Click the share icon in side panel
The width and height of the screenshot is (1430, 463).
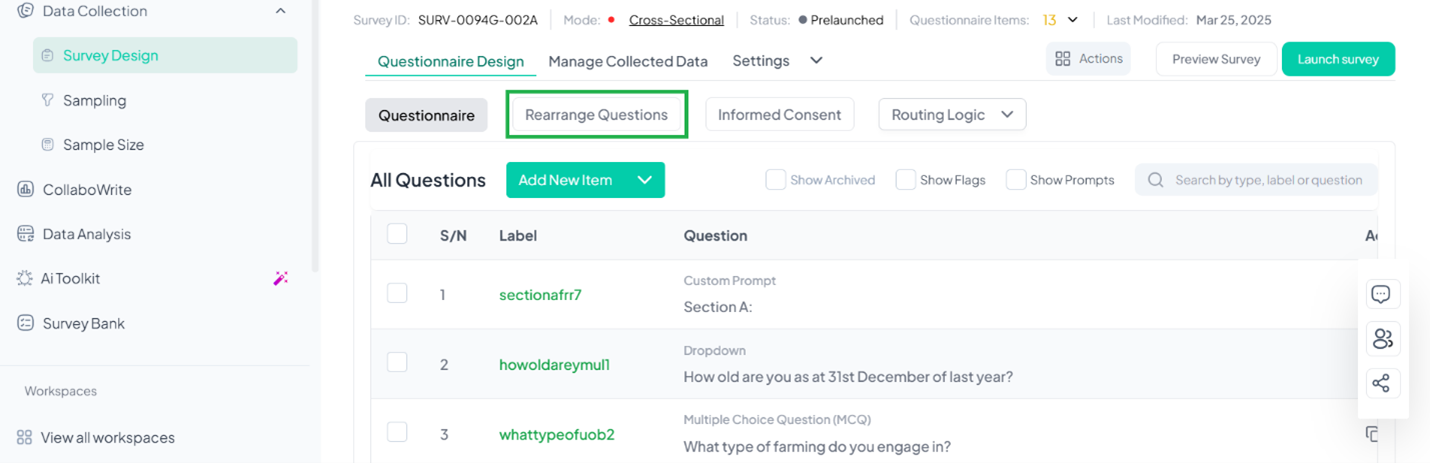1381,383
